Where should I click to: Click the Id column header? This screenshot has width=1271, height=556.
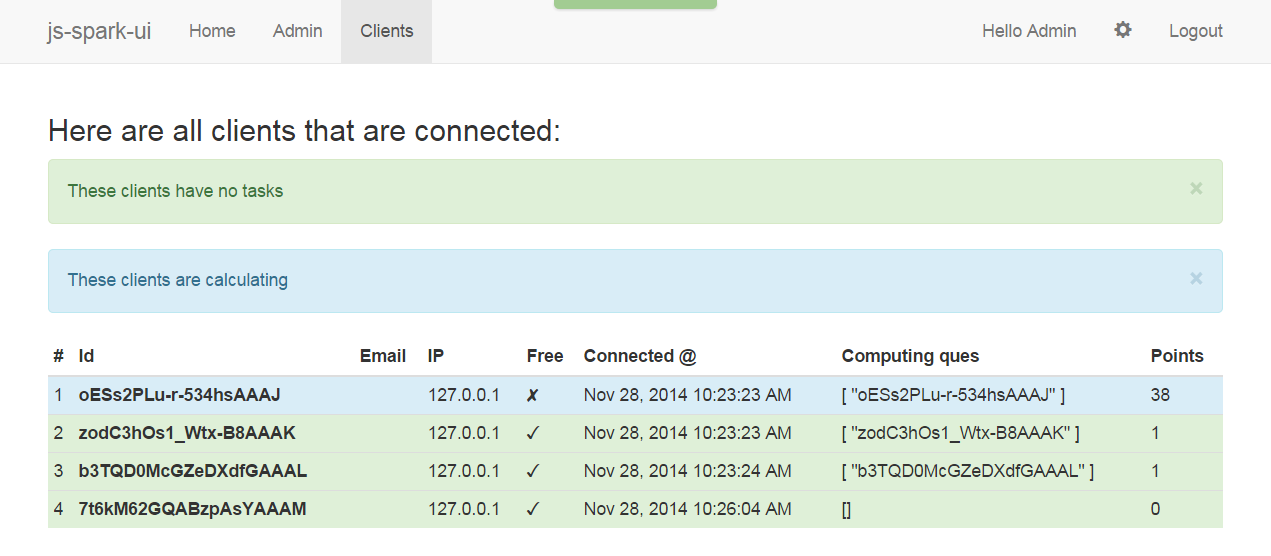(x=86, y=356)
